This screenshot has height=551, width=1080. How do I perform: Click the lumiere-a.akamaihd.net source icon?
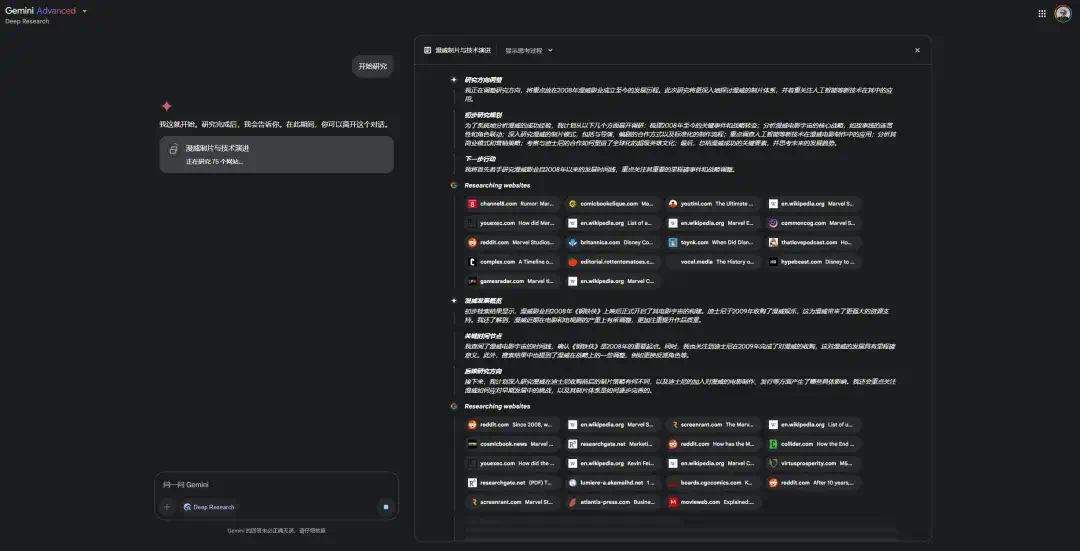[572, 483]
